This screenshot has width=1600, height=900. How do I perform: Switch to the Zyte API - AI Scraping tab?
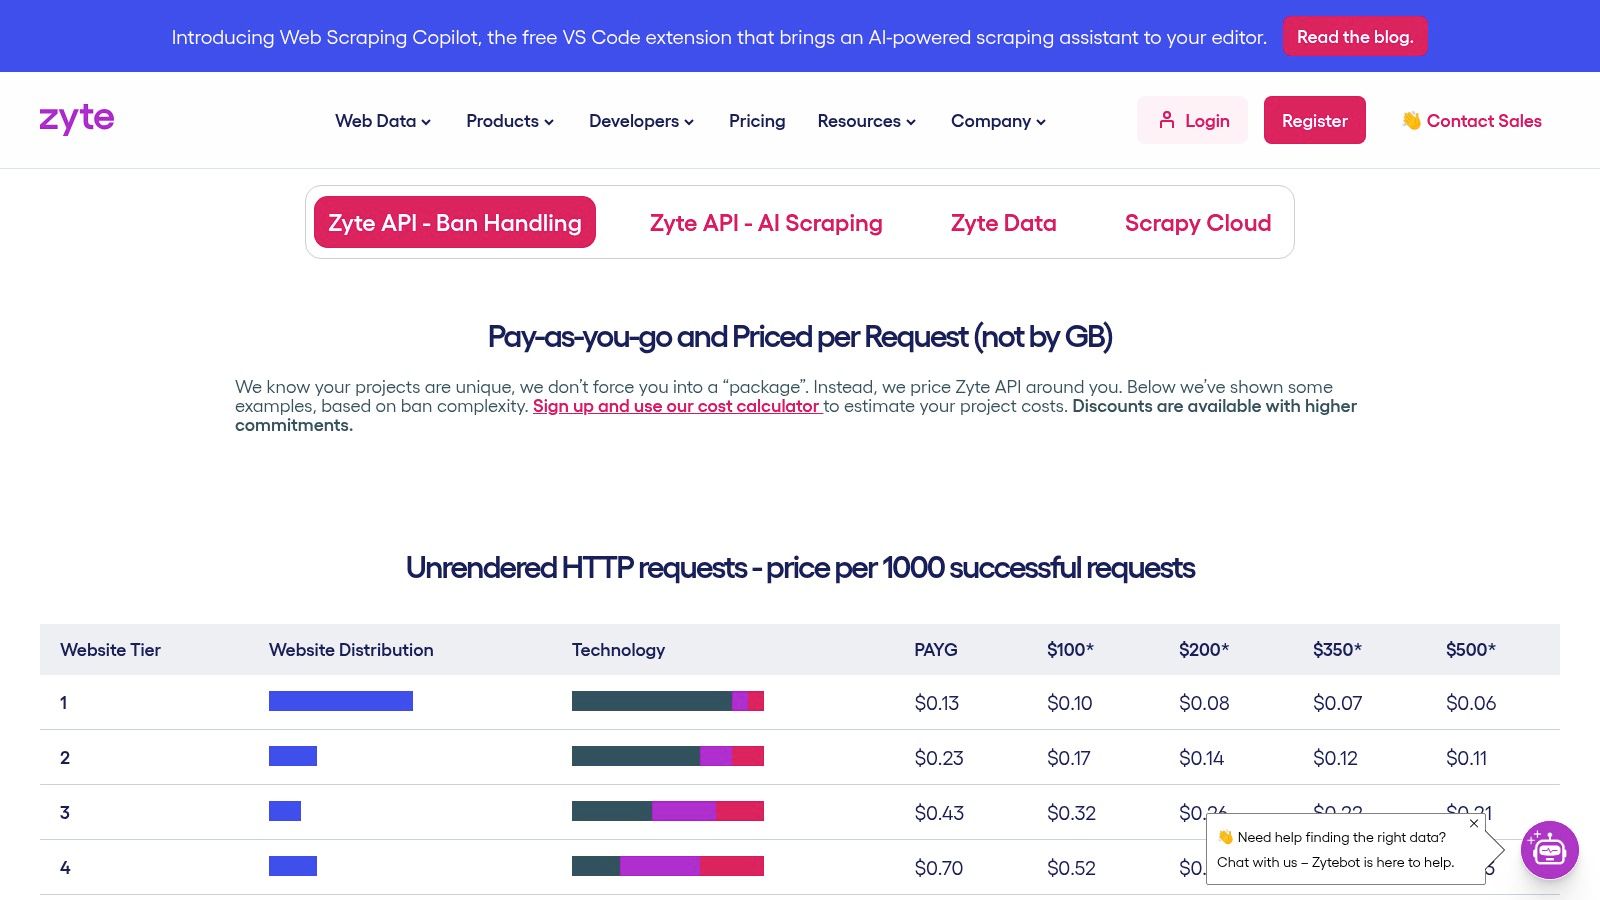click(x=766, y=222)
